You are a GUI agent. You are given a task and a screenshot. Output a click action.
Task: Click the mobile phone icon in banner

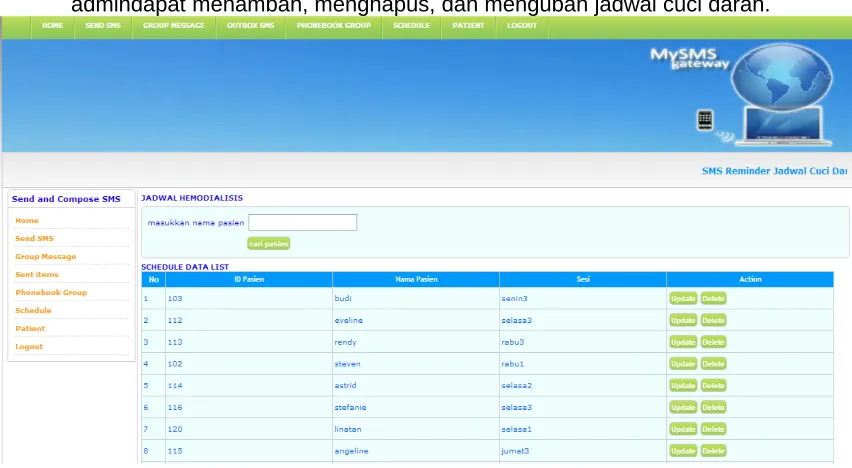[705, 120]
